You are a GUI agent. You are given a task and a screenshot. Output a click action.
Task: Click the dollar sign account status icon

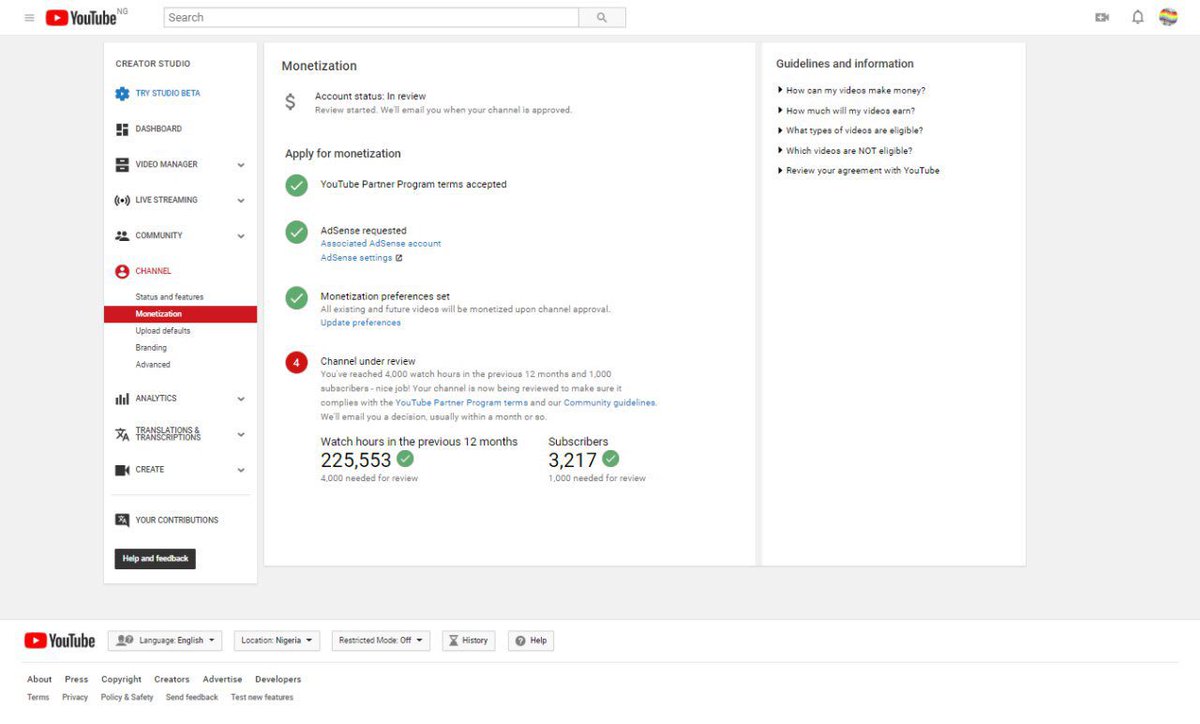pos(290,101)
